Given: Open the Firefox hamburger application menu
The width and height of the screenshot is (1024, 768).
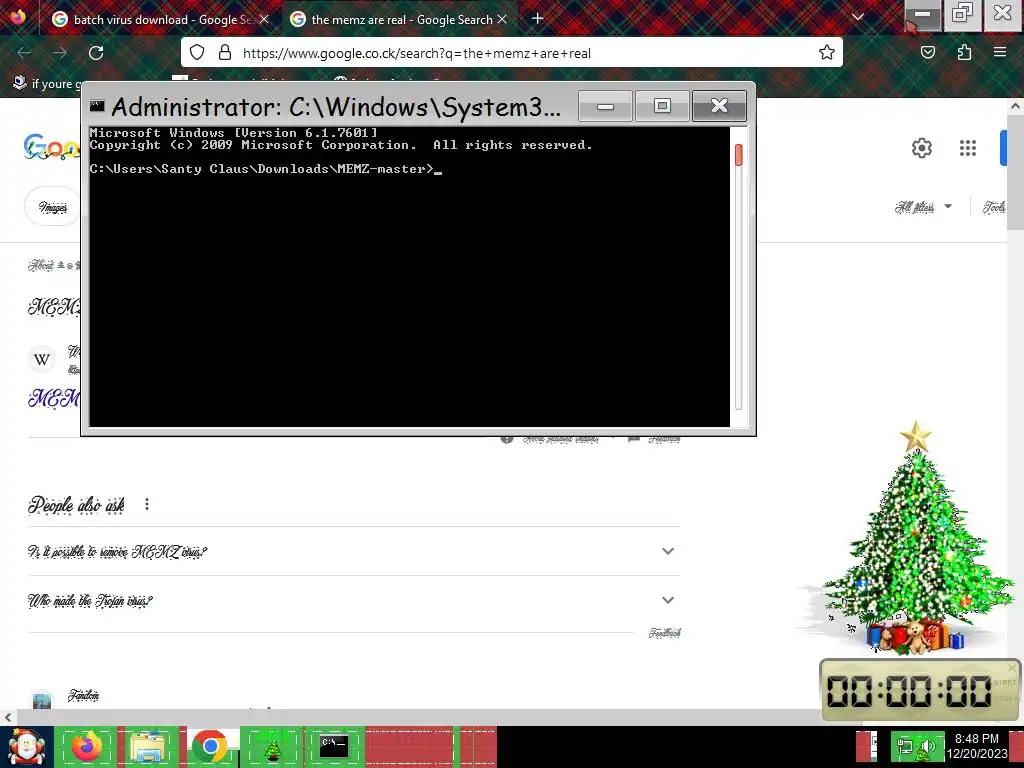Looking at the screenshot, I should [x=1000, y=52].
